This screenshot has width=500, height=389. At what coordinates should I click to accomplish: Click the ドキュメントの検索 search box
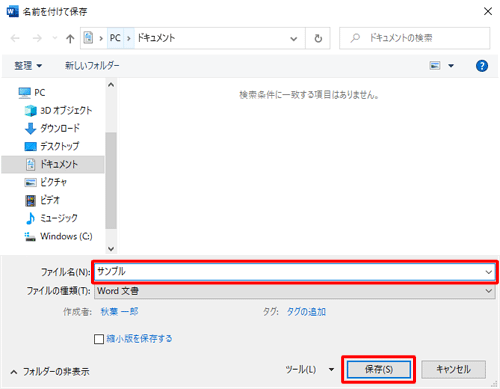(x=415, y=38)
